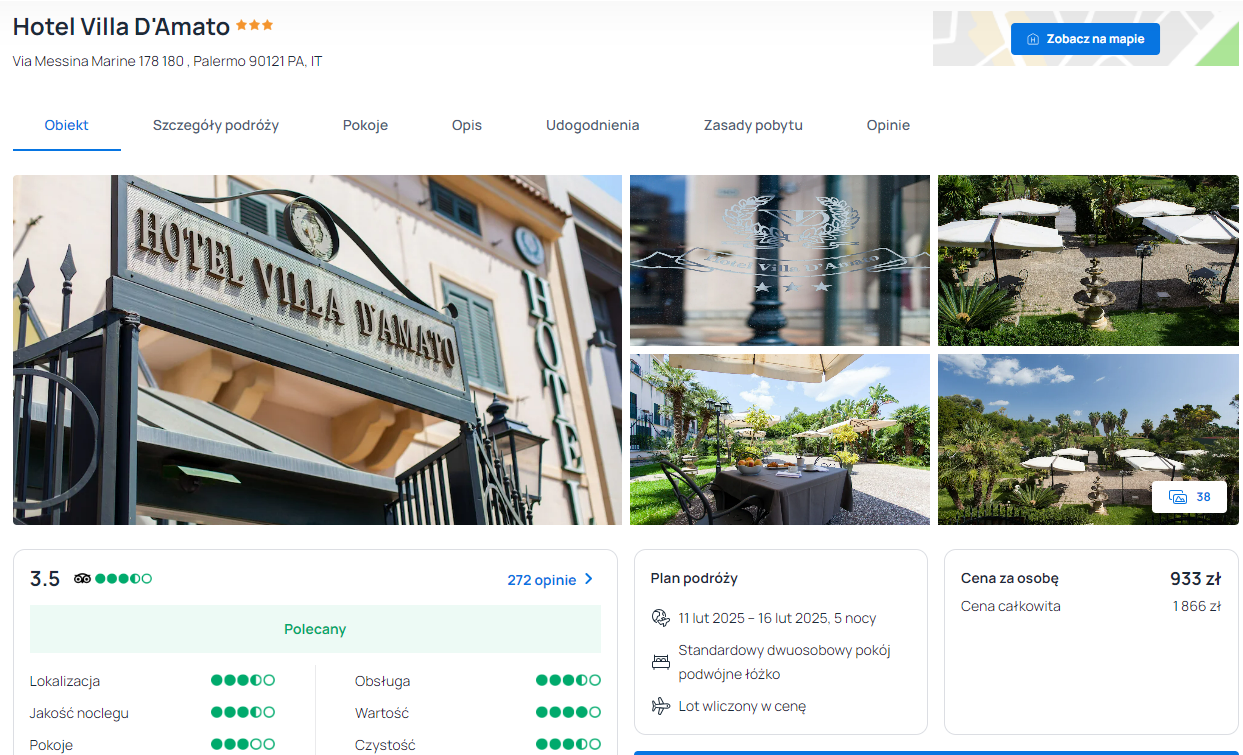Click the chevron arrow beside 272 opinie
1243x755 pixels.
[x=588, y=579]
